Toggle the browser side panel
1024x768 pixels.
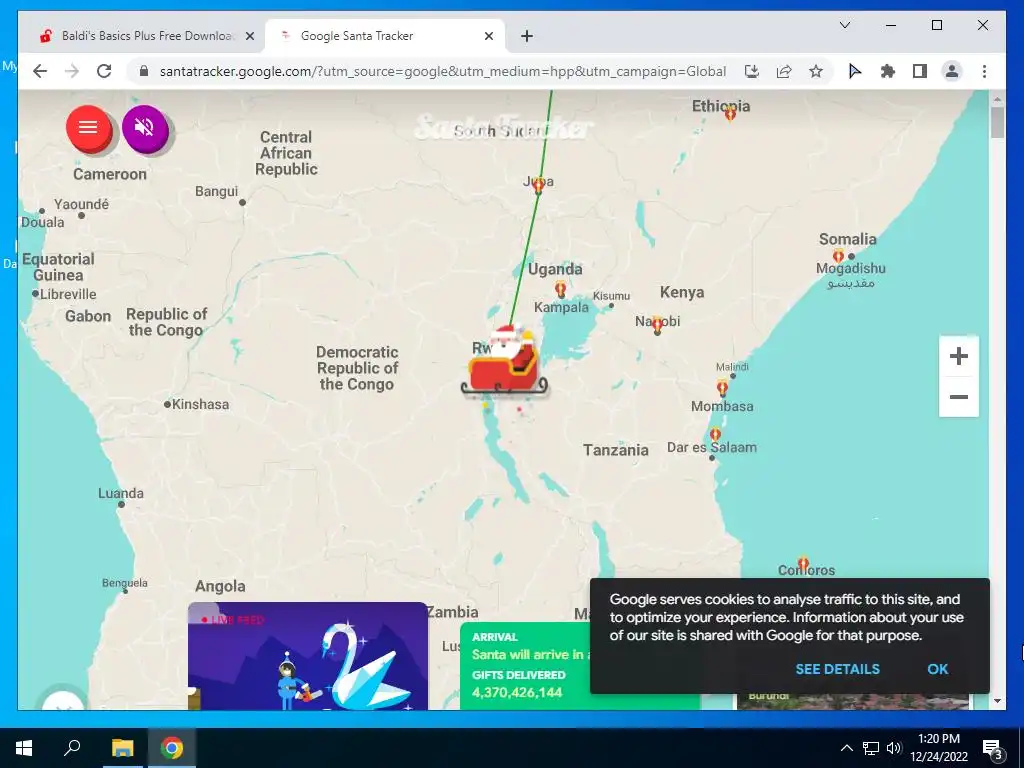(920, 71)
